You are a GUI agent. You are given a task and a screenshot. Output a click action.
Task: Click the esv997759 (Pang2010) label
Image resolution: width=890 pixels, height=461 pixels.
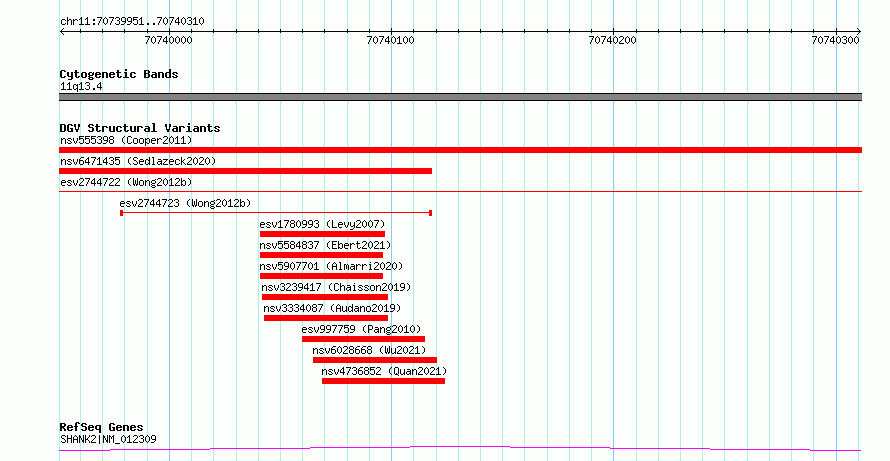click(362, 329)
